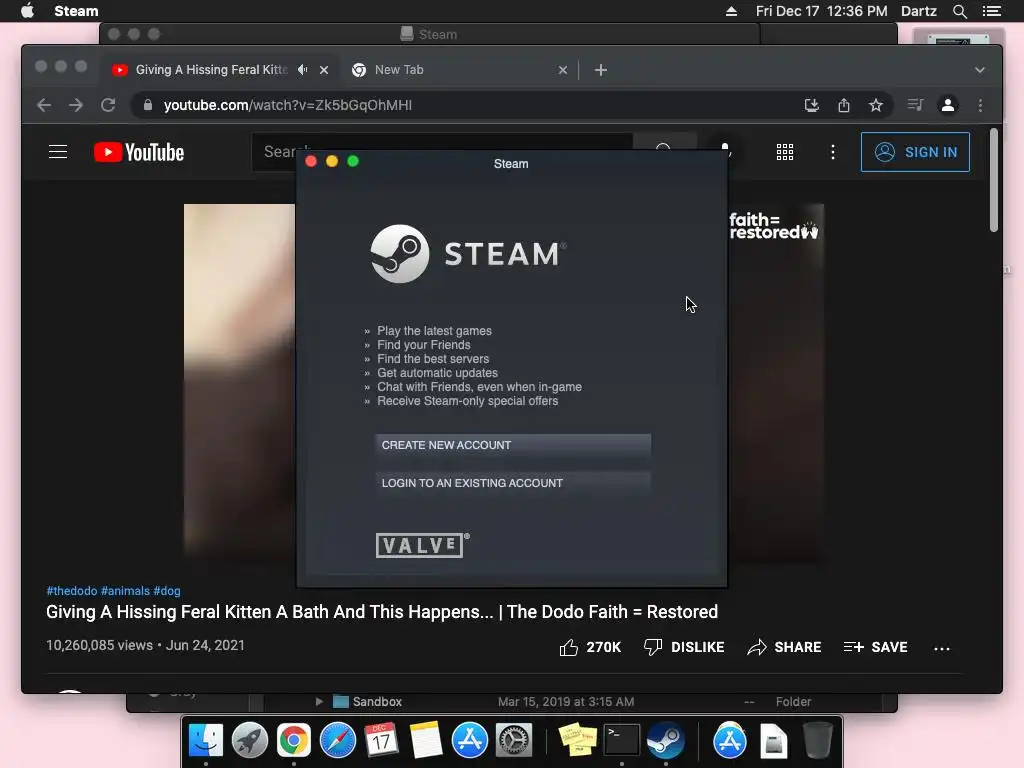
Task: Click the Share button under the video
Action: pyautogui.click(x=784, y=647)
